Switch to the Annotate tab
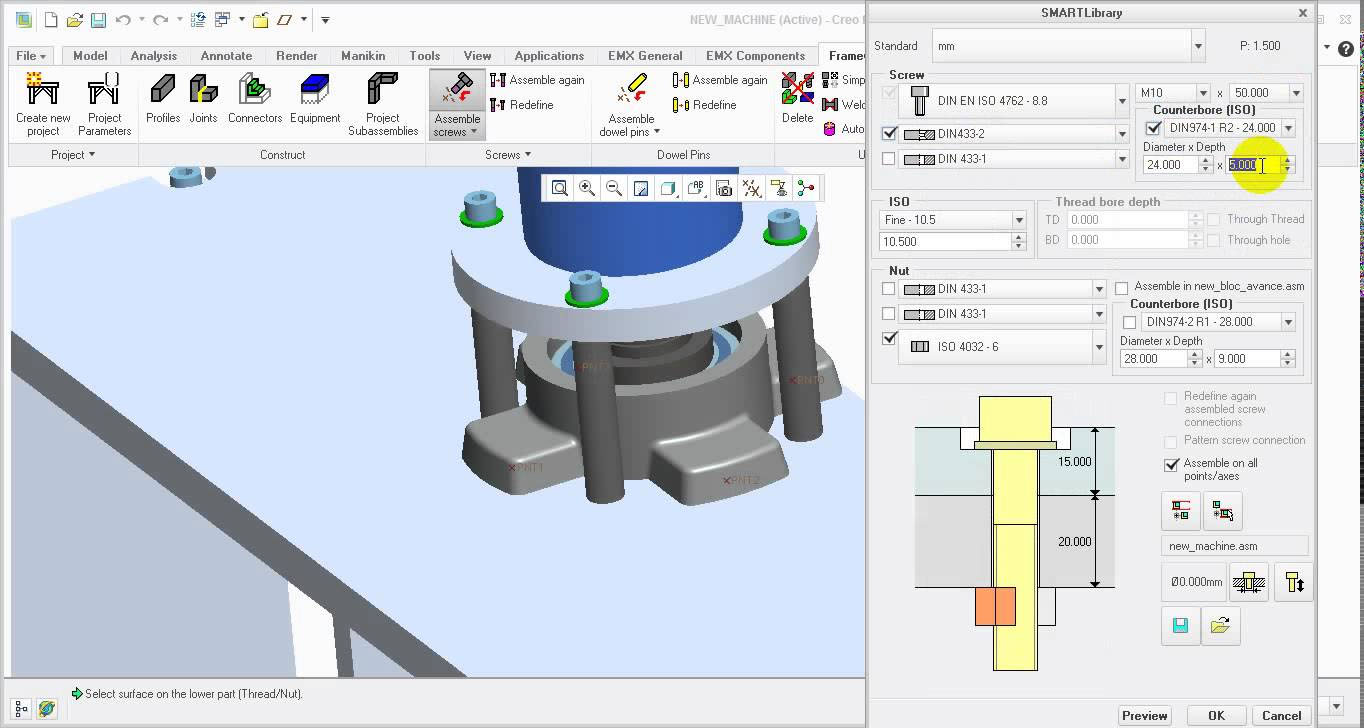 [226, 56]
